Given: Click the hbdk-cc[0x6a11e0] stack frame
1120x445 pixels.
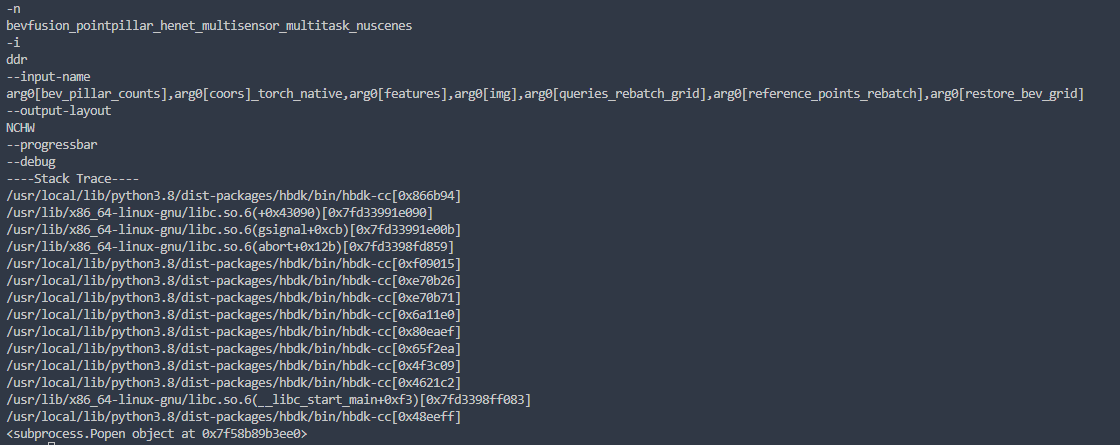Looking at the screenshot, I should pyautogui.click(x=233, y=314).
